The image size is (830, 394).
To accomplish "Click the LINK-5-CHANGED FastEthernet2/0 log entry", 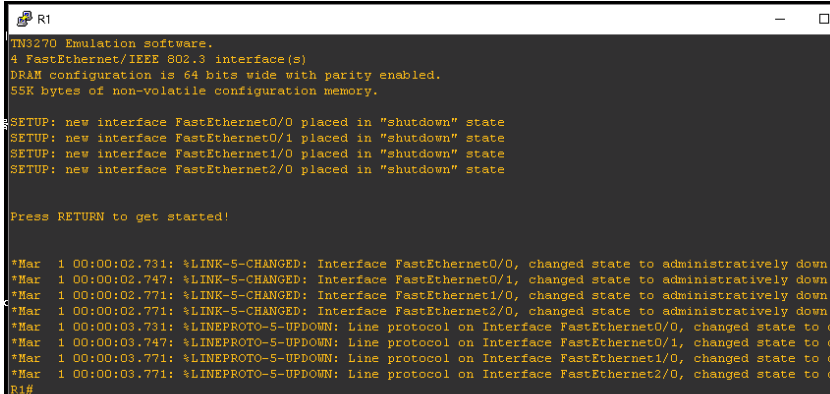I will 419,311.
